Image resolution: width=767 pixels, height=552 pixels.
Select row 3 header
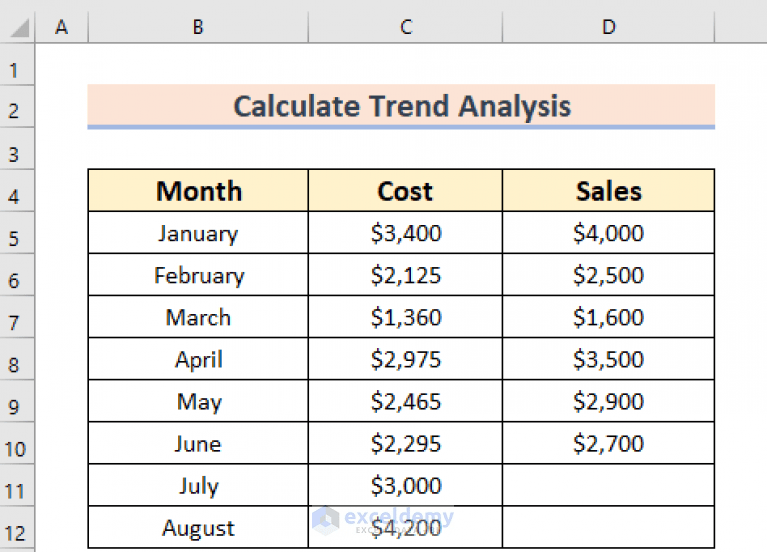pos(17,149)
